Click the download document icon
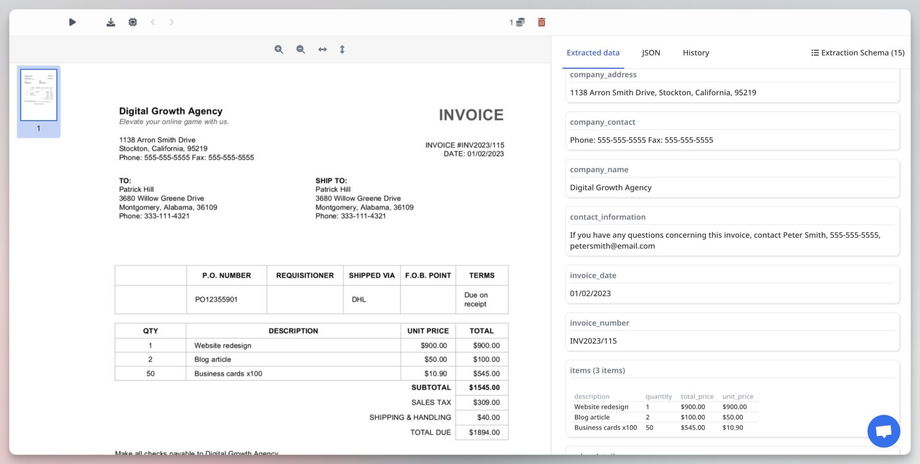 point(111,22)
